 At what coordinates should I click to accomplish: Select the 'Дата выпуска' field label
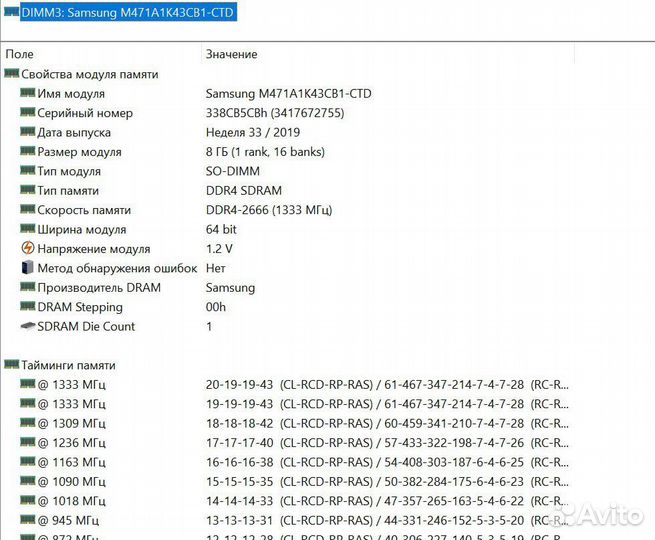[74, 132]
